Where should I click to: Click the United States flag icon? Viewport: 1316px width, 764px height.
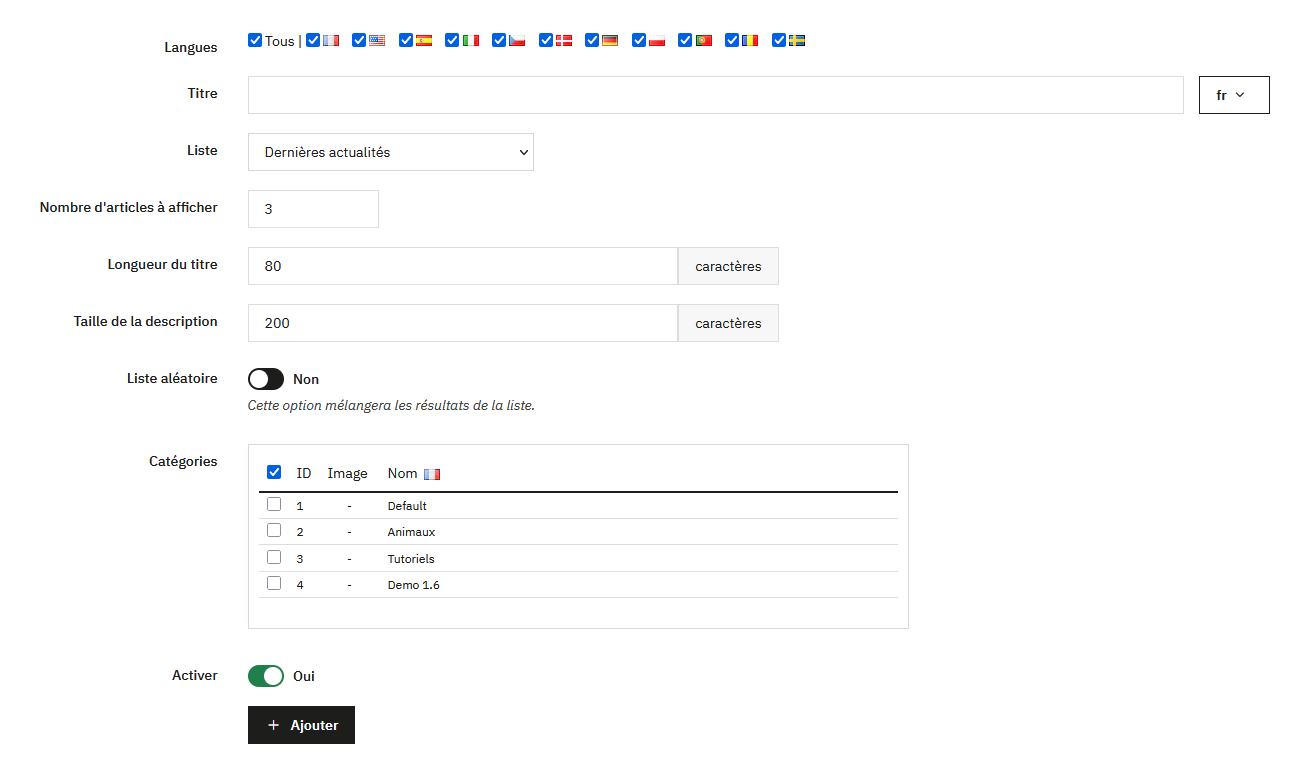tap(377, 41)
